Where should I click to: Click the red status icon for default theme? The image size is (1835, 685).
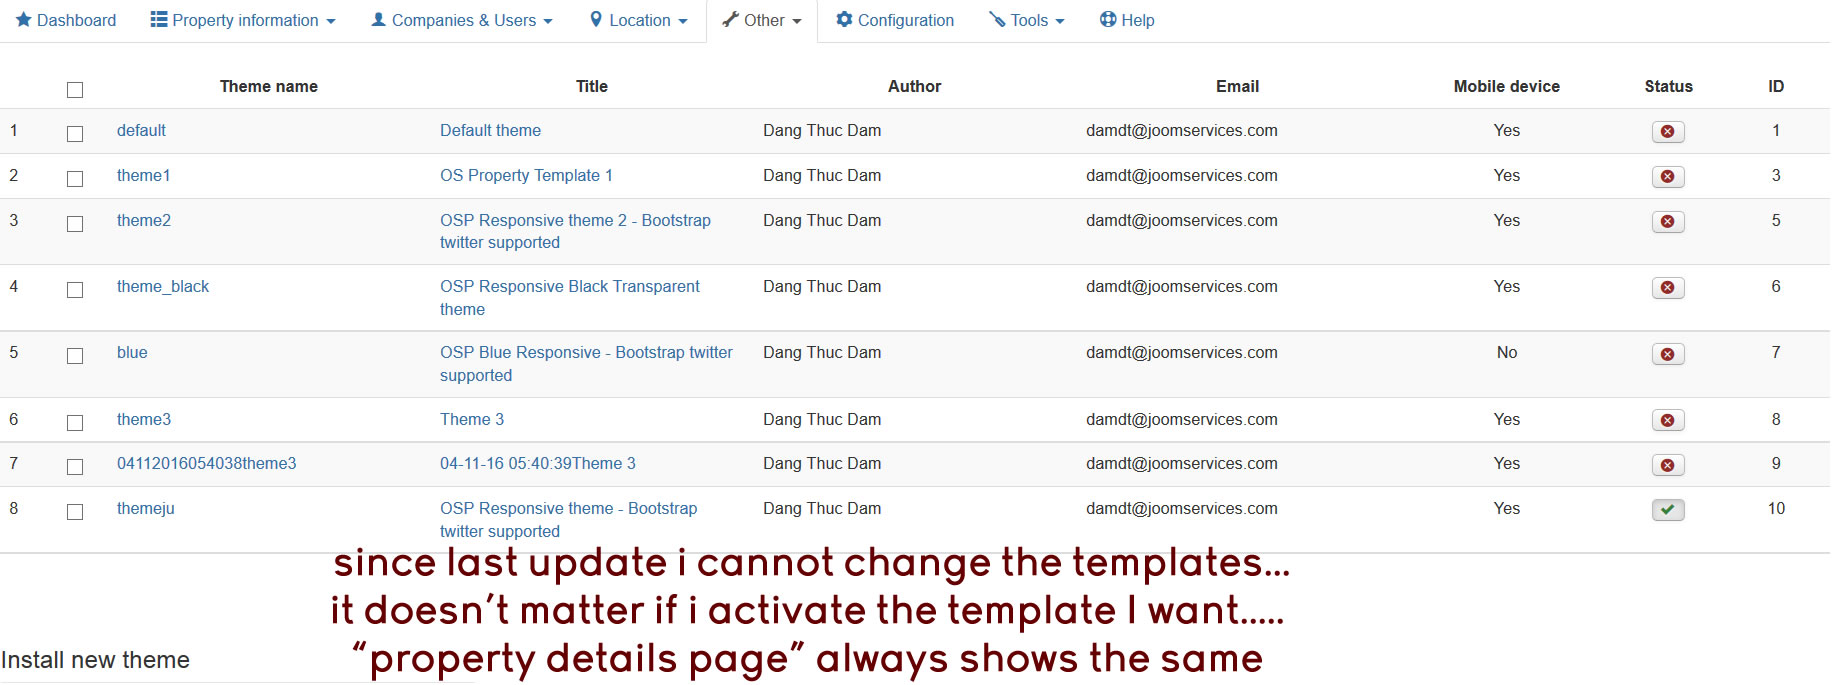[x=1667, y=132]
